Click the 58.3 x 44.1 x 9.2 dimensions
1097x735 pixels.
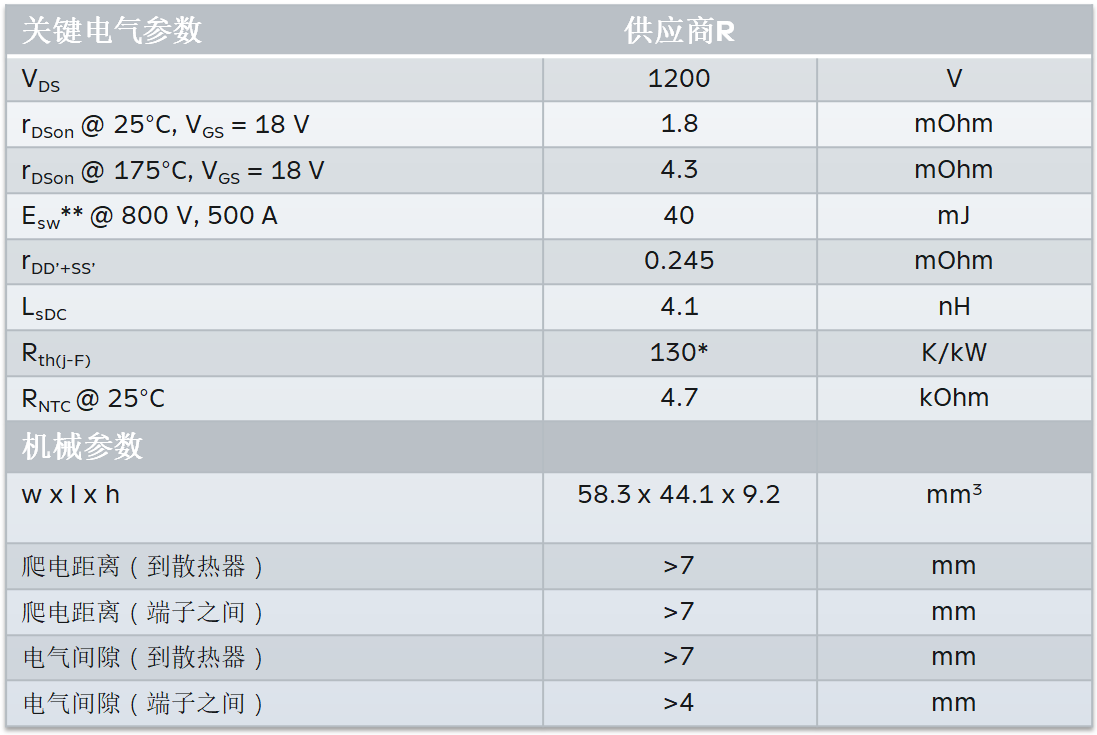(x=679, y=494)
